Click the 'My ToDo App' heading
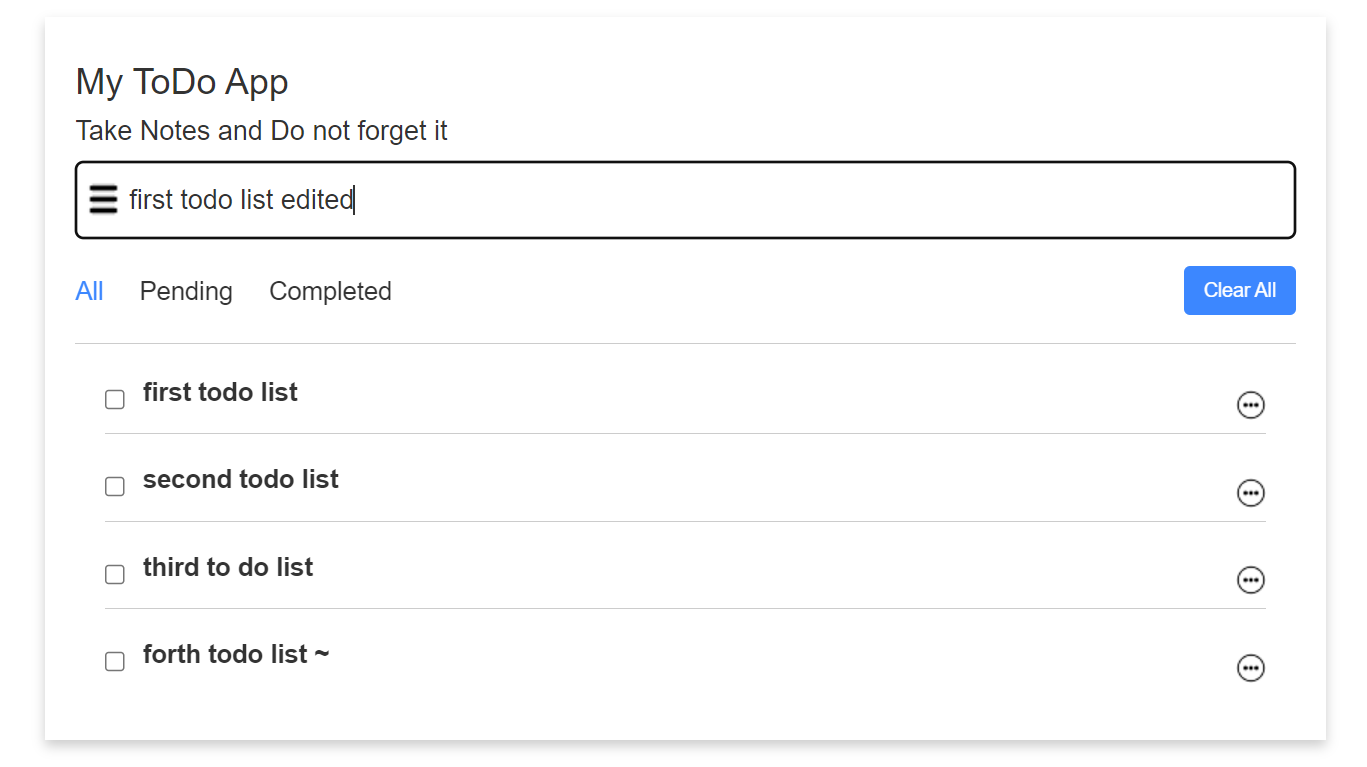The image size is (1367, 767). tap(182, 81)
